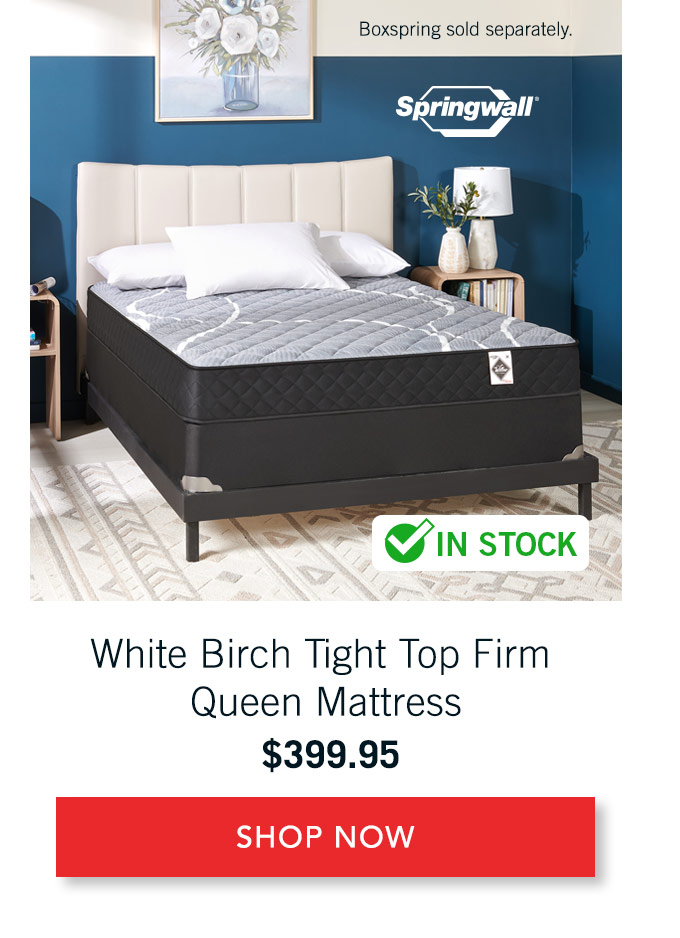Click the IN STOCK badge text
This screenshot has height=938, width=680.
[506, 544]
